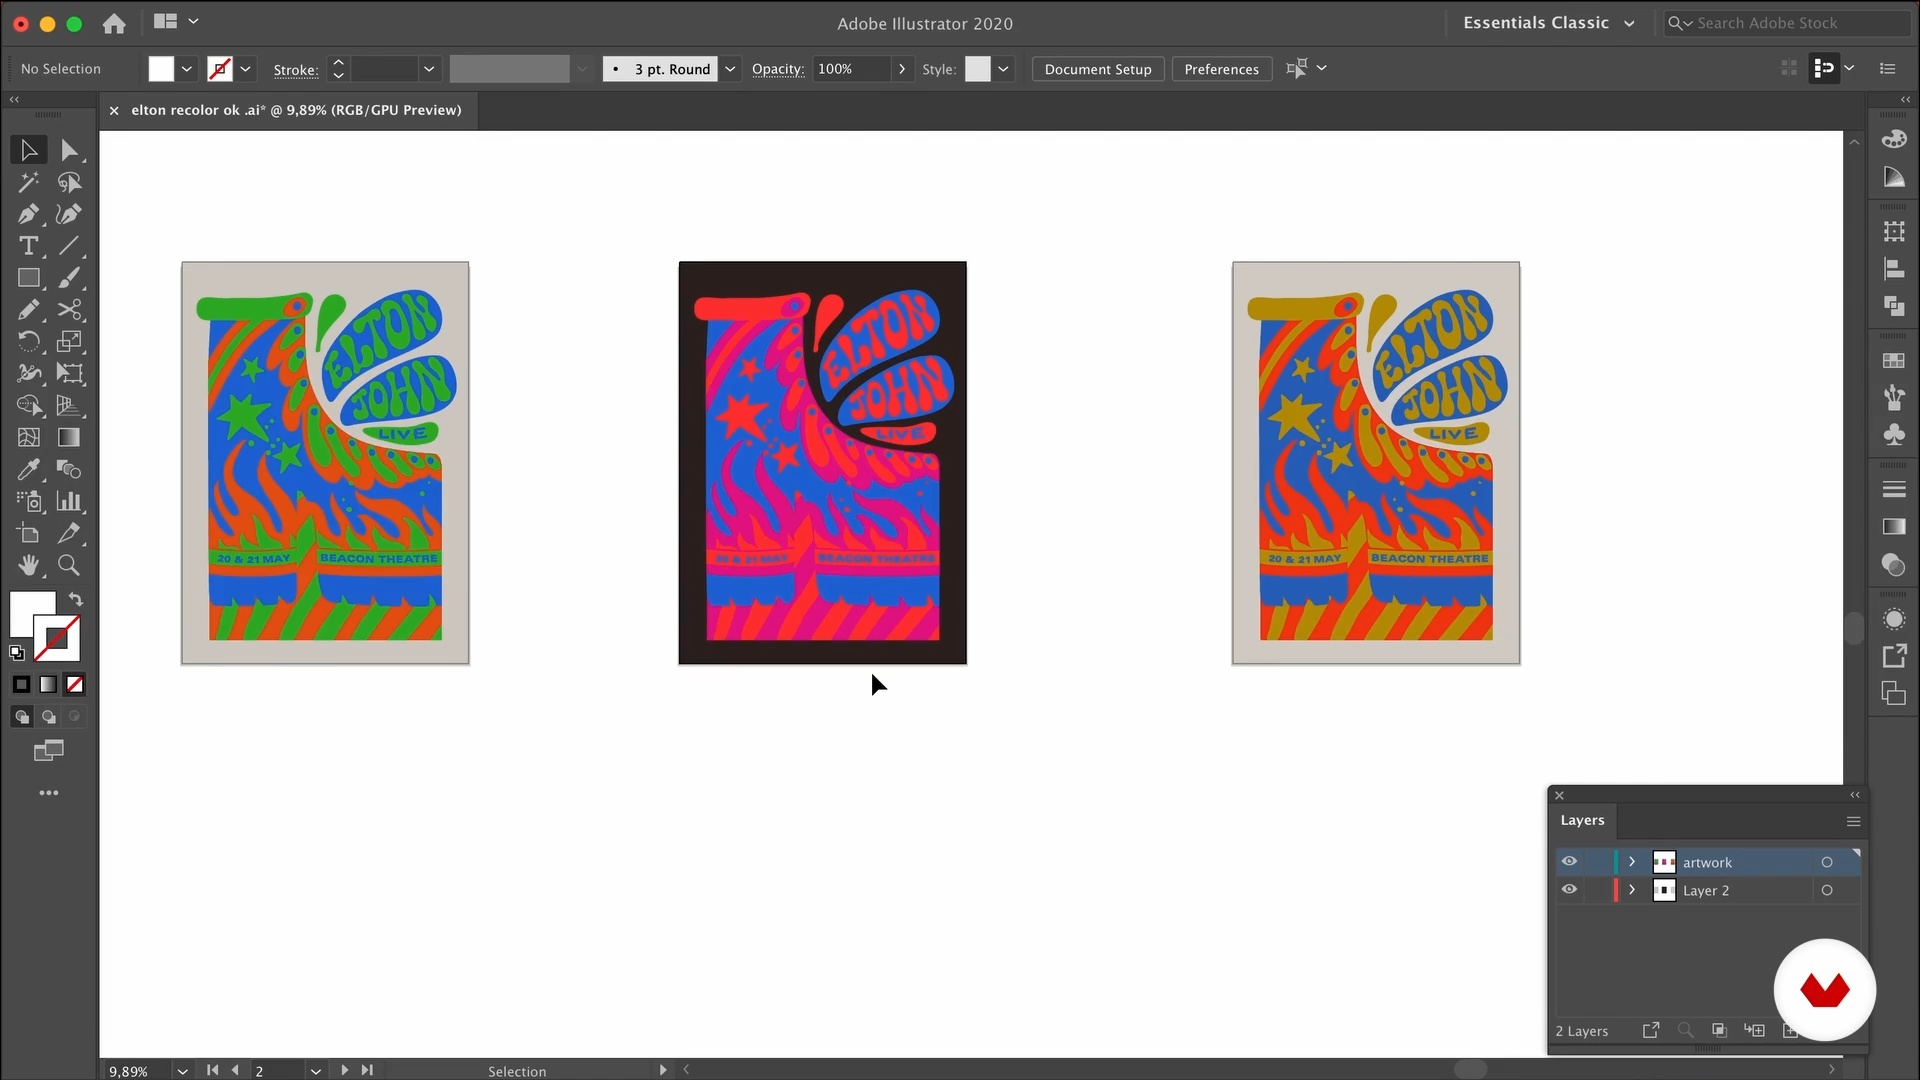1920x1080 pixels.
Task: Target the Layer 2 circle
Action: click(1827, 890)
